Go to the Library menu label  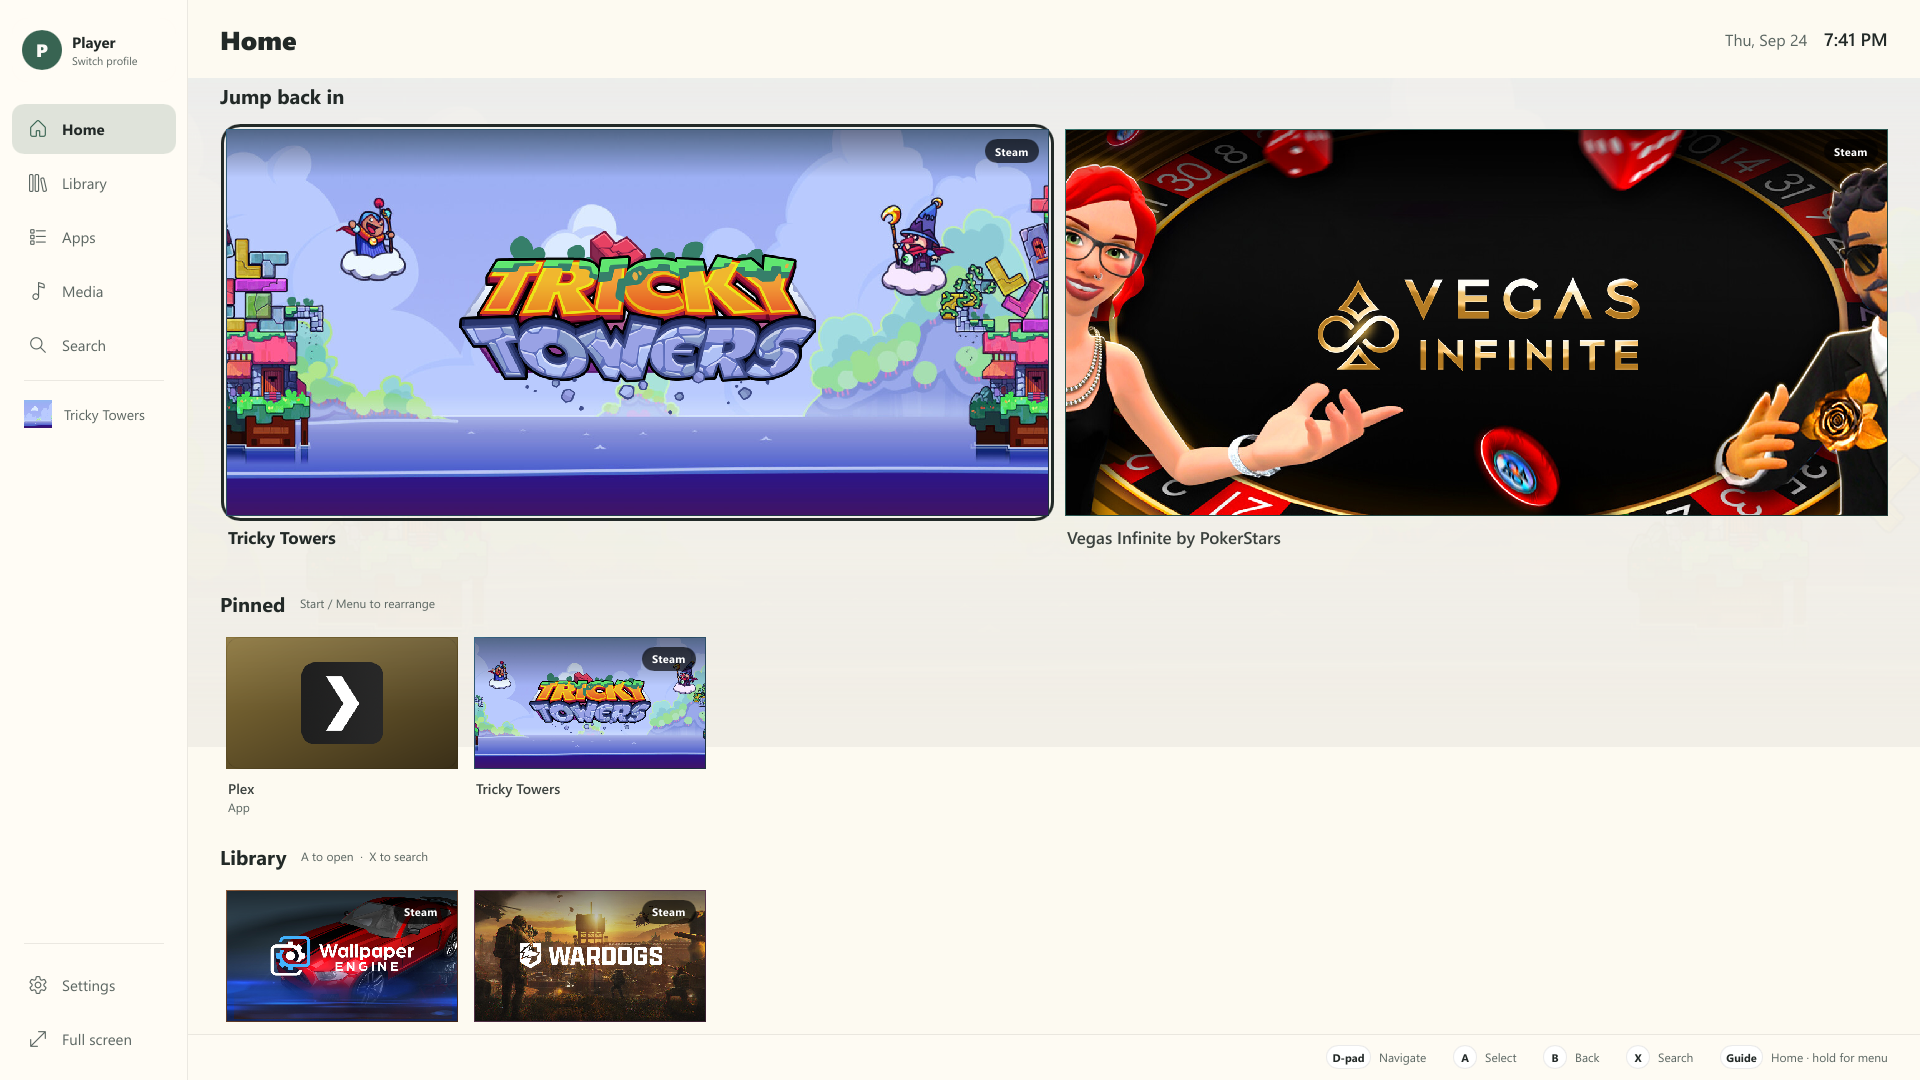click(84, 184)
